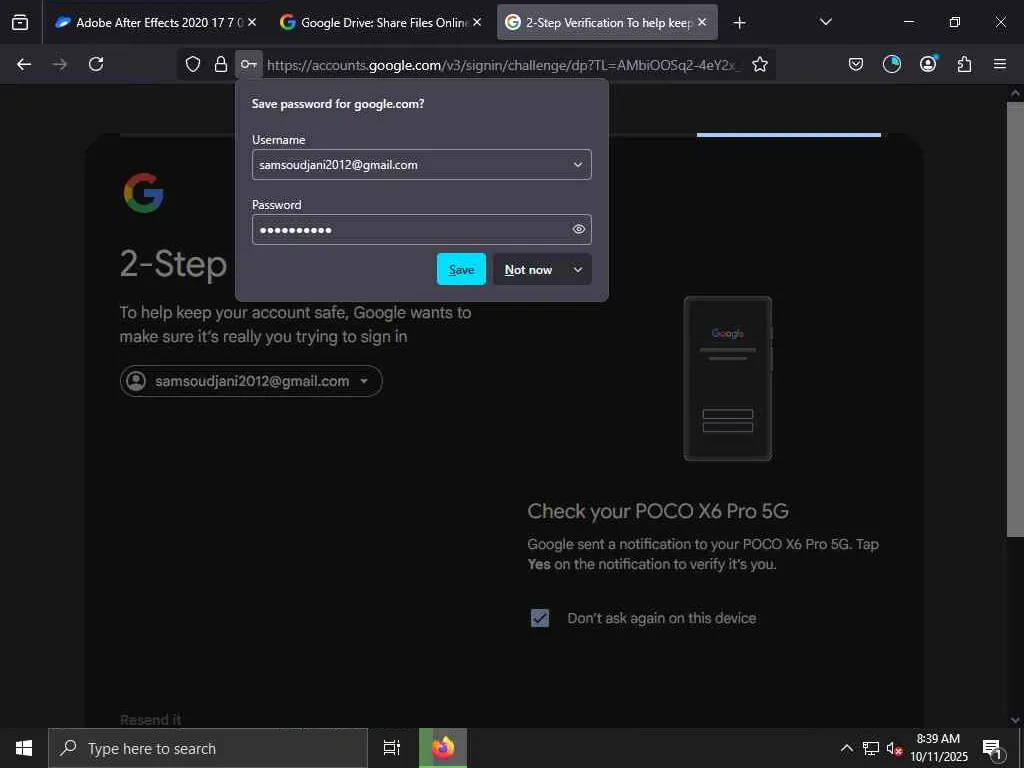Viewport: 1024px width, 768px height.
Task: Click the Check your POCO X6 Pro 5G heading
Action: 658,511
